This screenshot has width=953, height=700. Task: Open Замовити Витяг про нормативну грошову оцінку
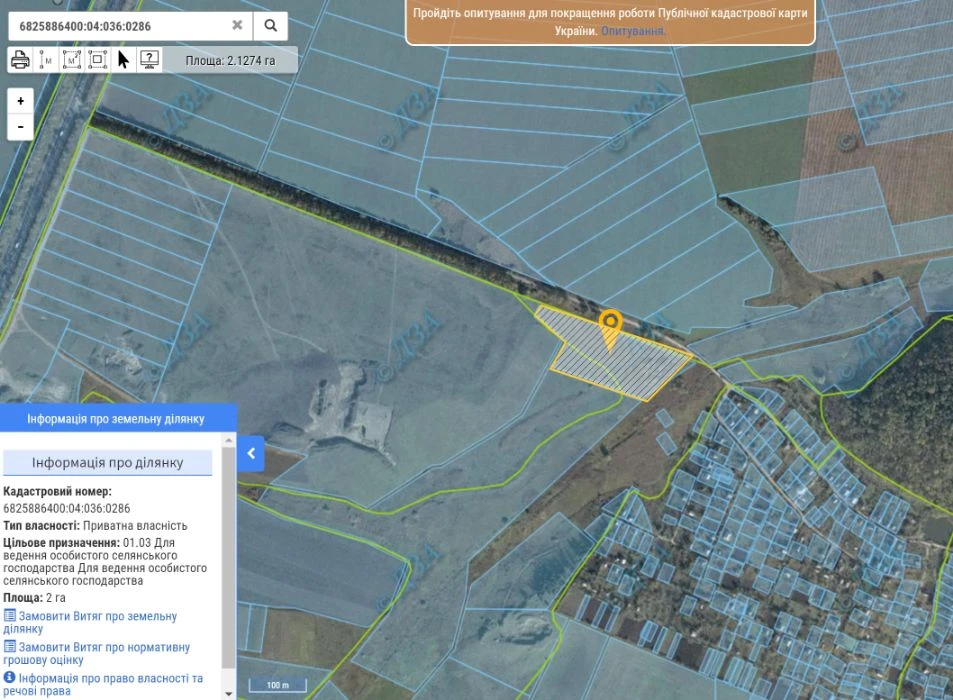click(97, 653)
